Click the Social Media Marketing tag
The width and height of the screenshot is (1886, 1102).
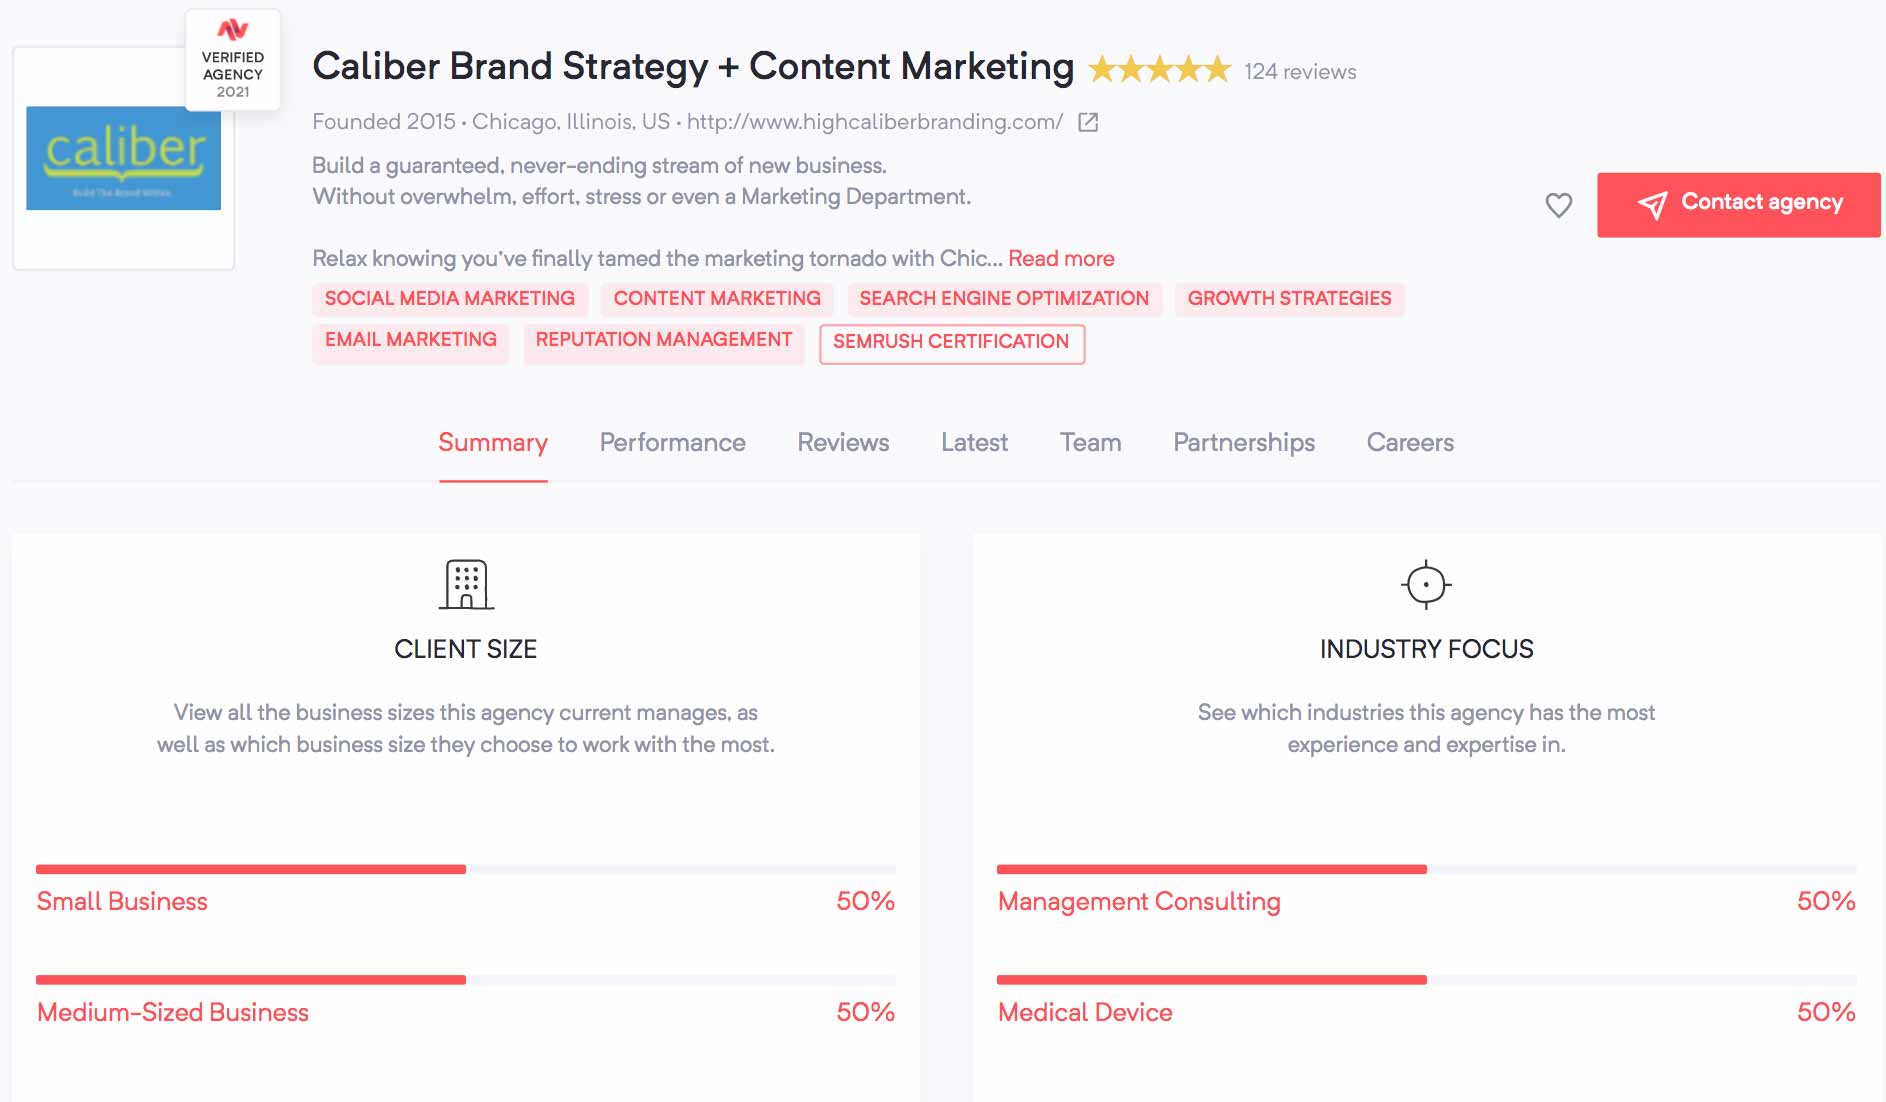click(x=450, y=298)
